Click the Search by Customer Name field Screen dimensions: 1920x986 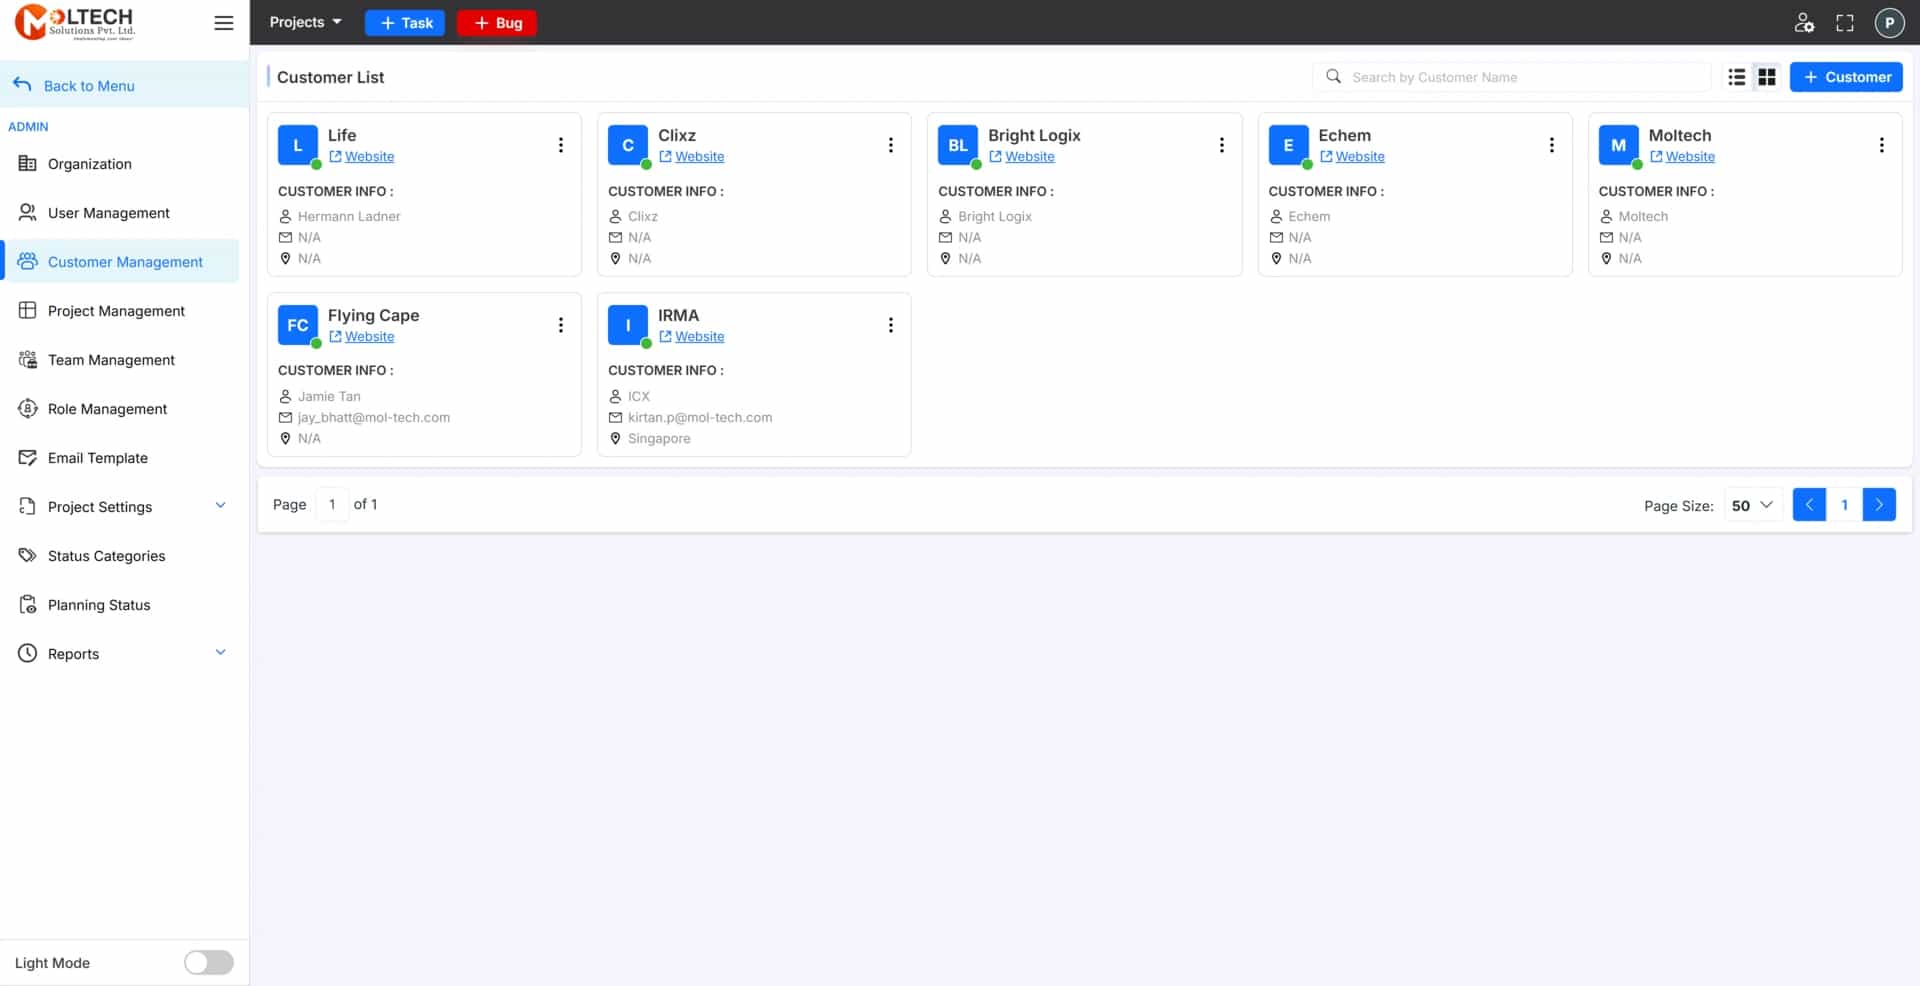[1511, 77]
